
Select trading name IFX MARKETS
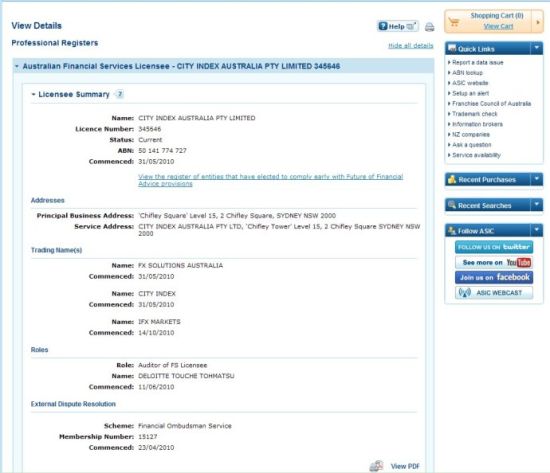(159, 322)
